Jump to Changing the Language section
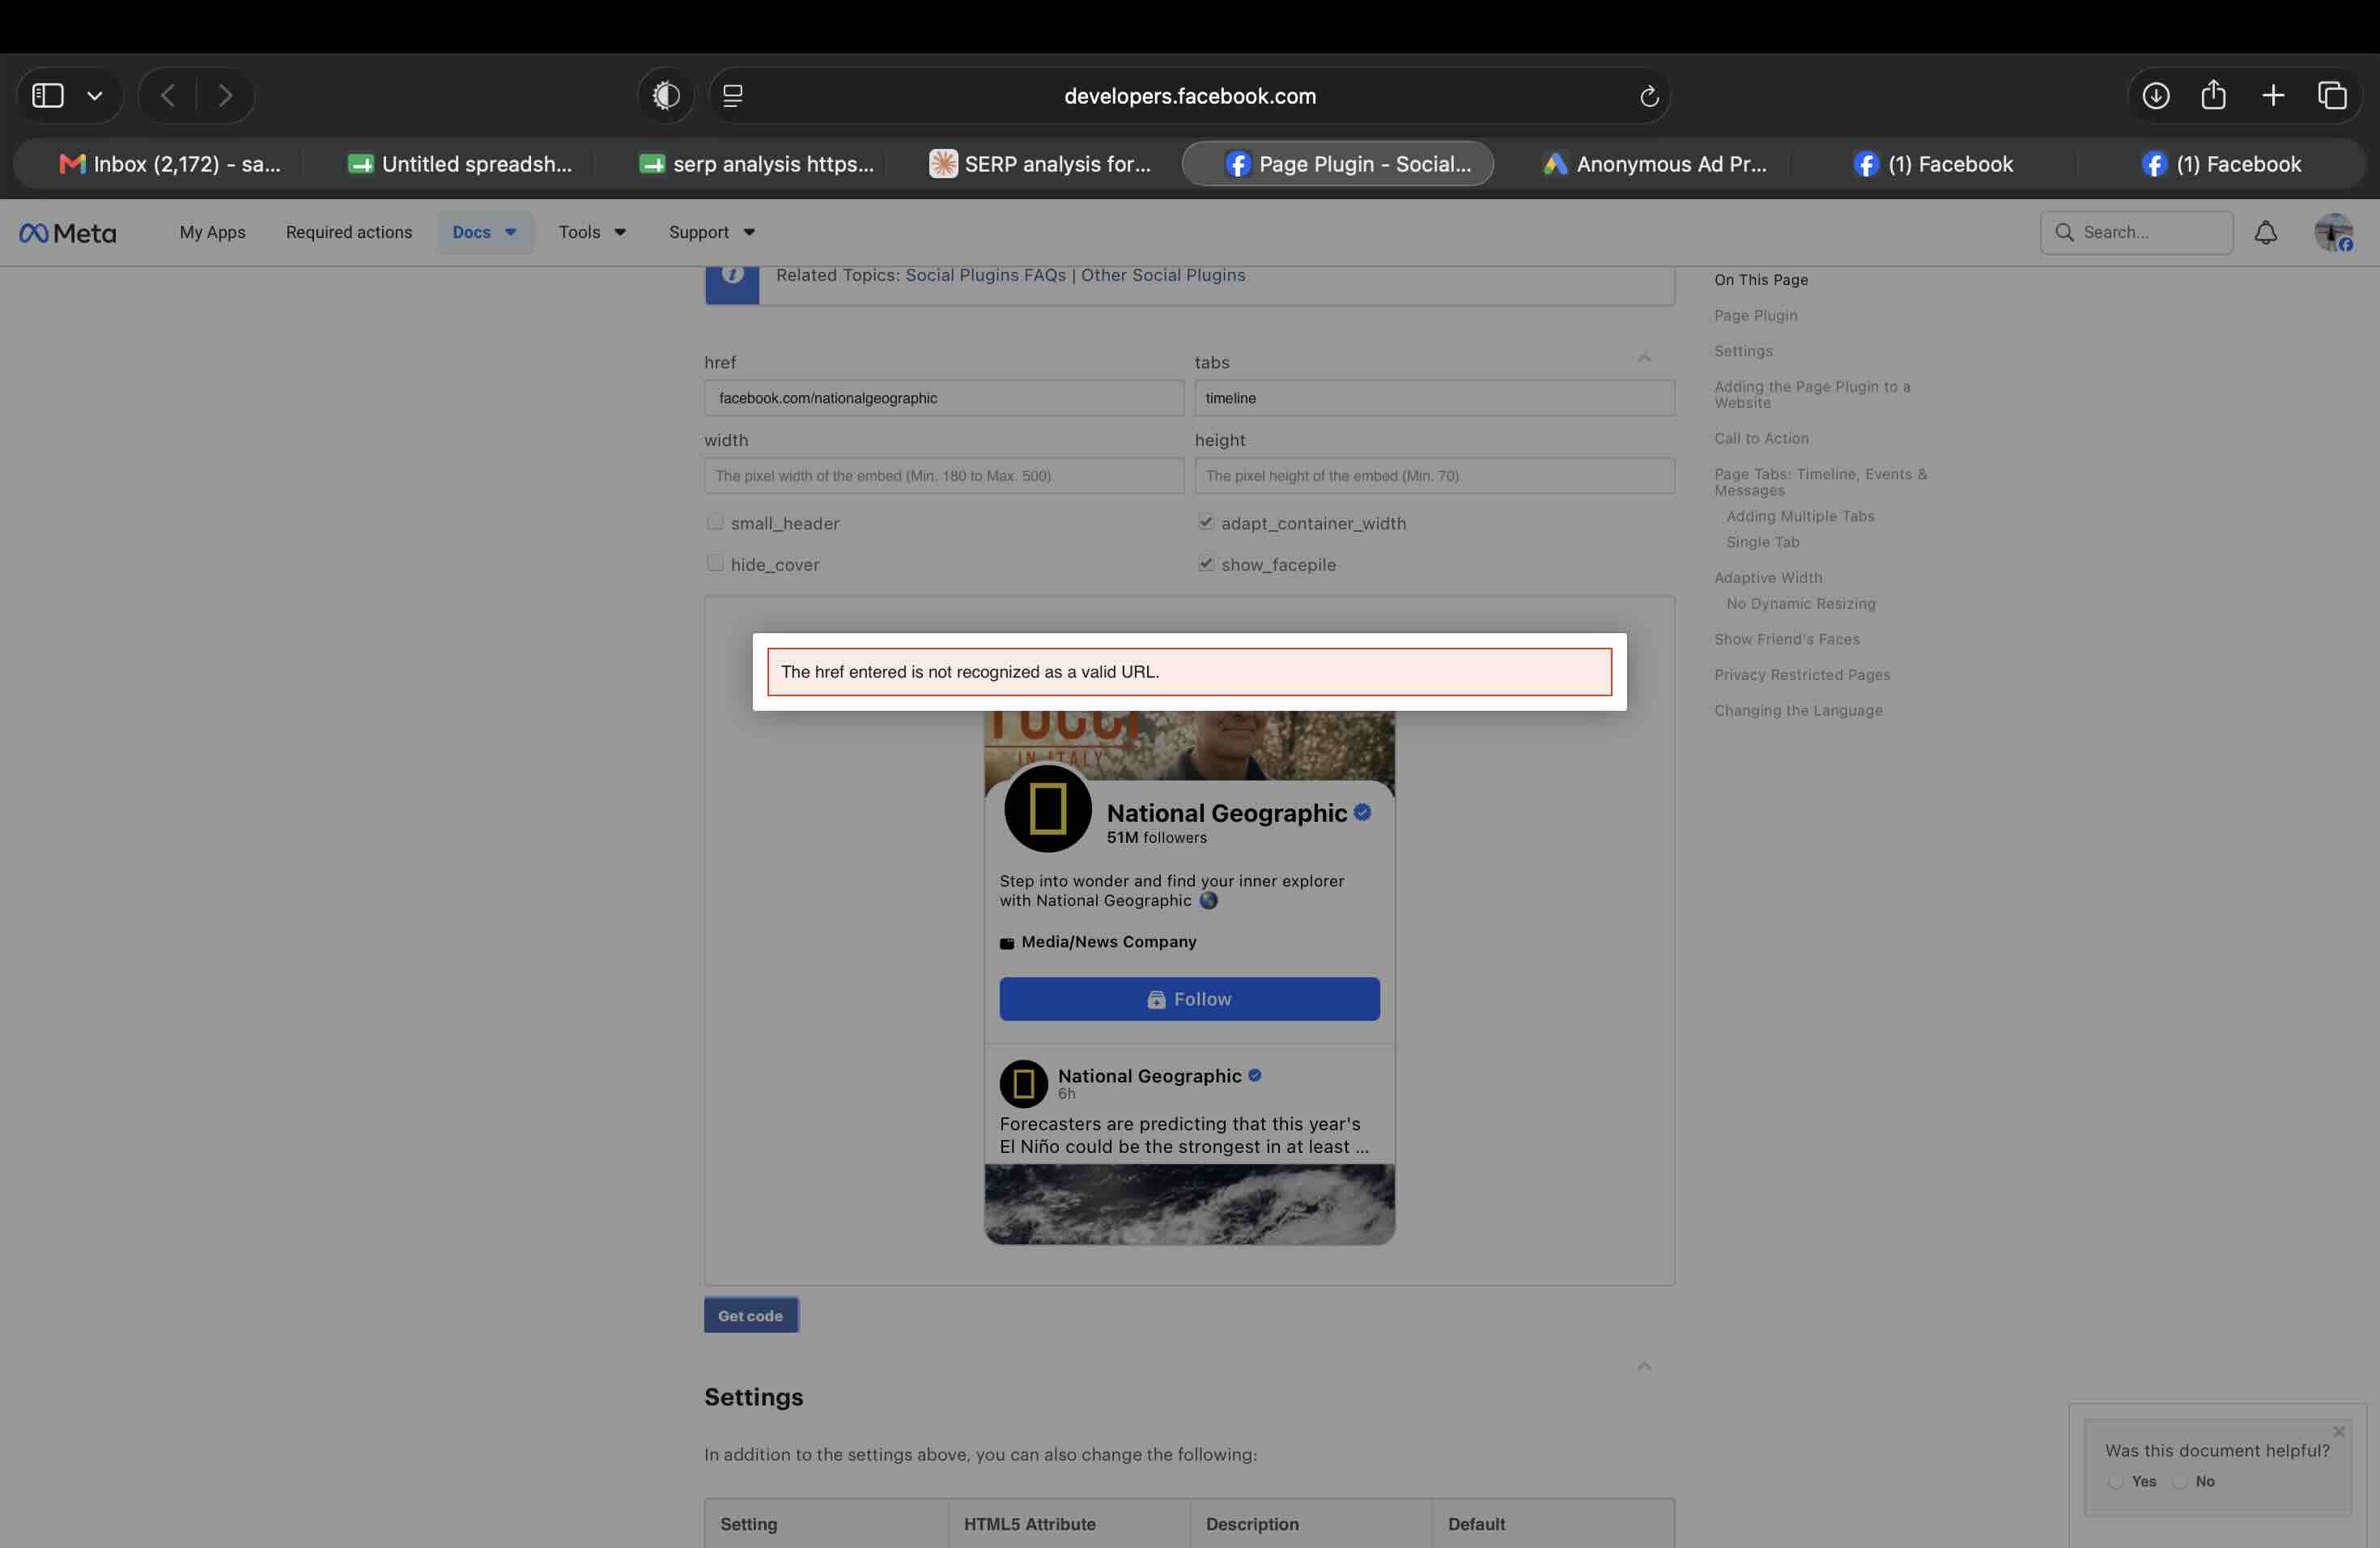 click(x=1798, y=711)
